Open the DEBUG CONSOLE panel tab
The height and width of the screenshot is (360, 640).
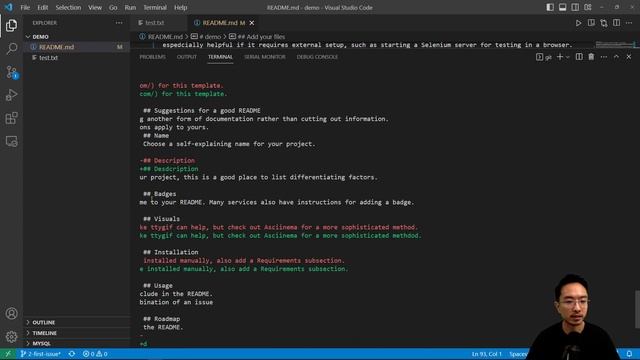click(317, 57)
